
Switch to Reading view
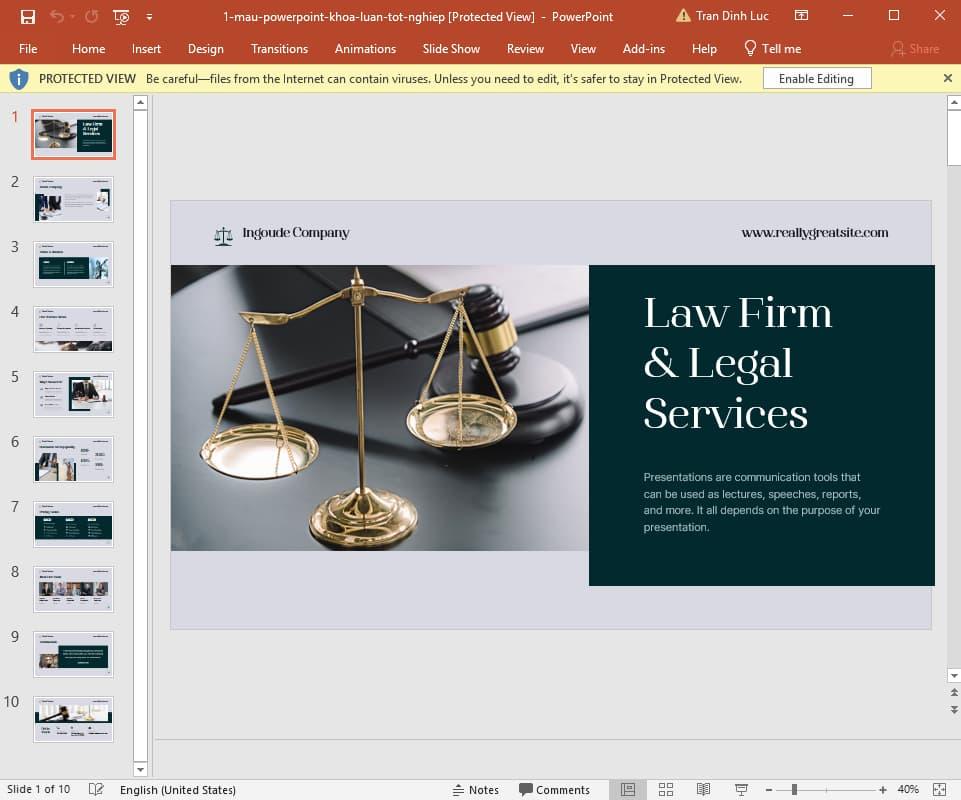pyautogui.click(x=703, y=789)
